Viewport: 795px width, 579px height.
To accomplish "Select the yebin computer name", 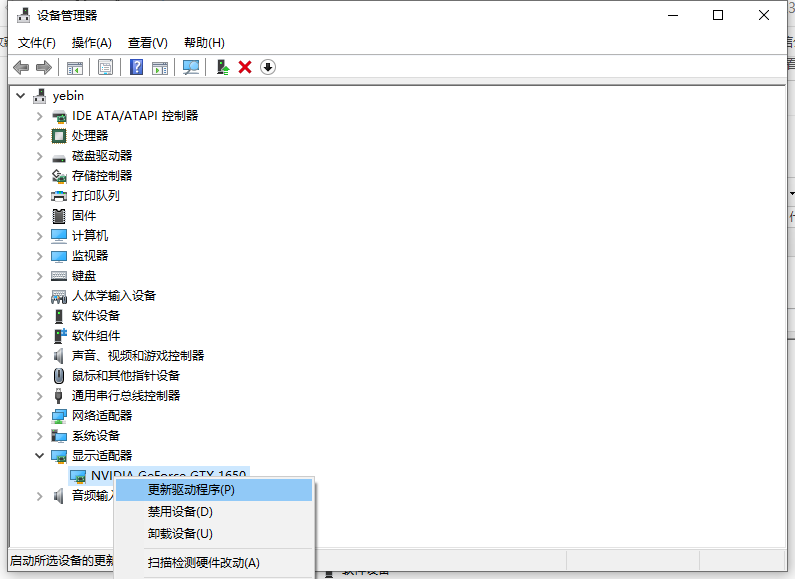I will [68, 96].
